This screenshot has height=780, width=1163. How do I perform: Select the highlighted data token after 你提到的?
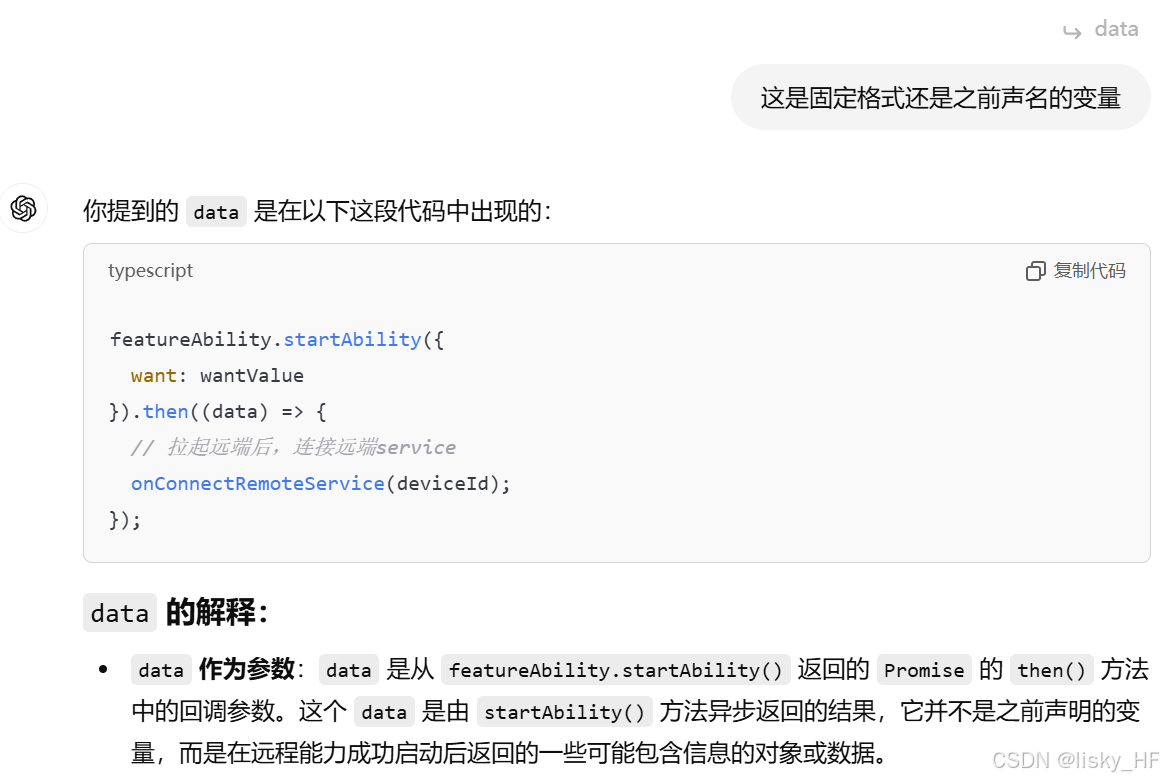pos(215,211)
